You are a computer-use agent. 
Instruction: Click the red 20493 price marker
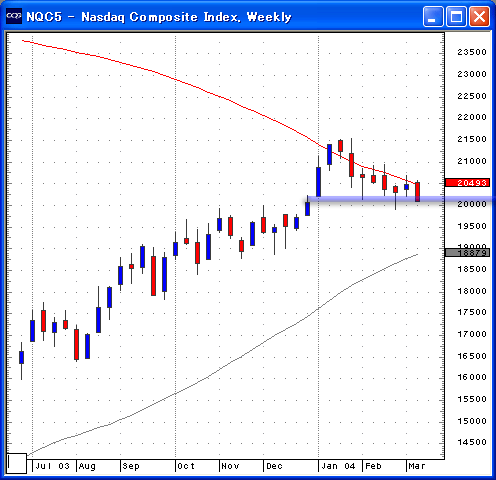pyautogui.click(x=467, y=183)
